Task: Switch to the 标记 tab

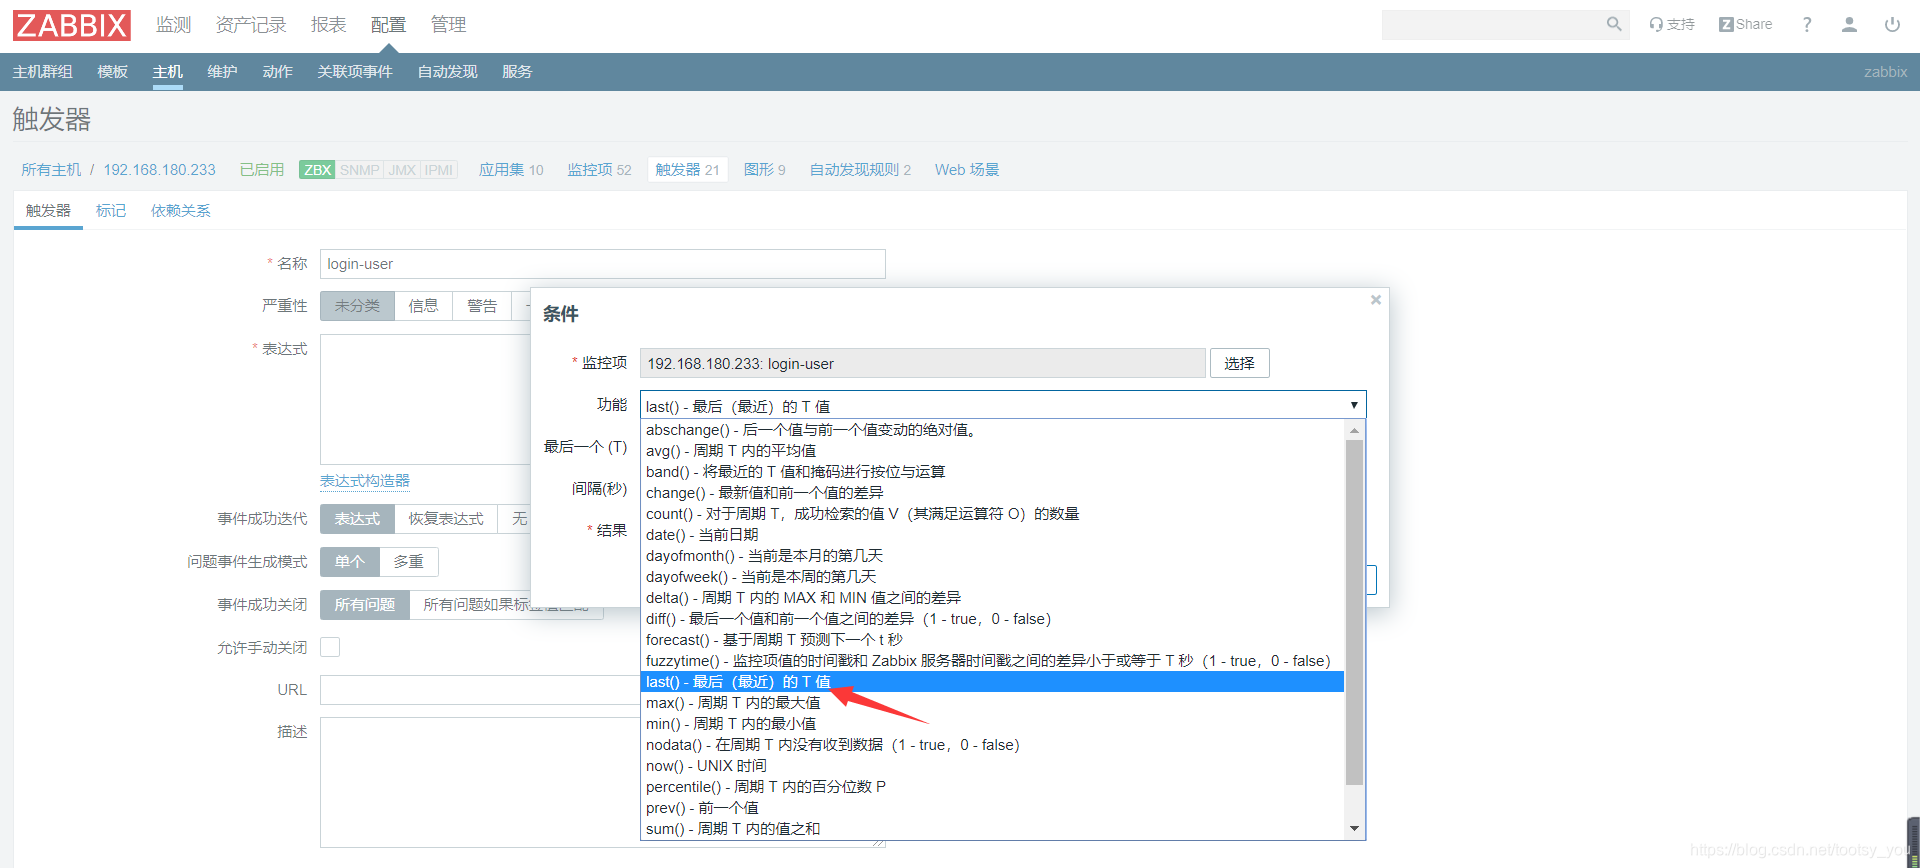Action: 111,211
